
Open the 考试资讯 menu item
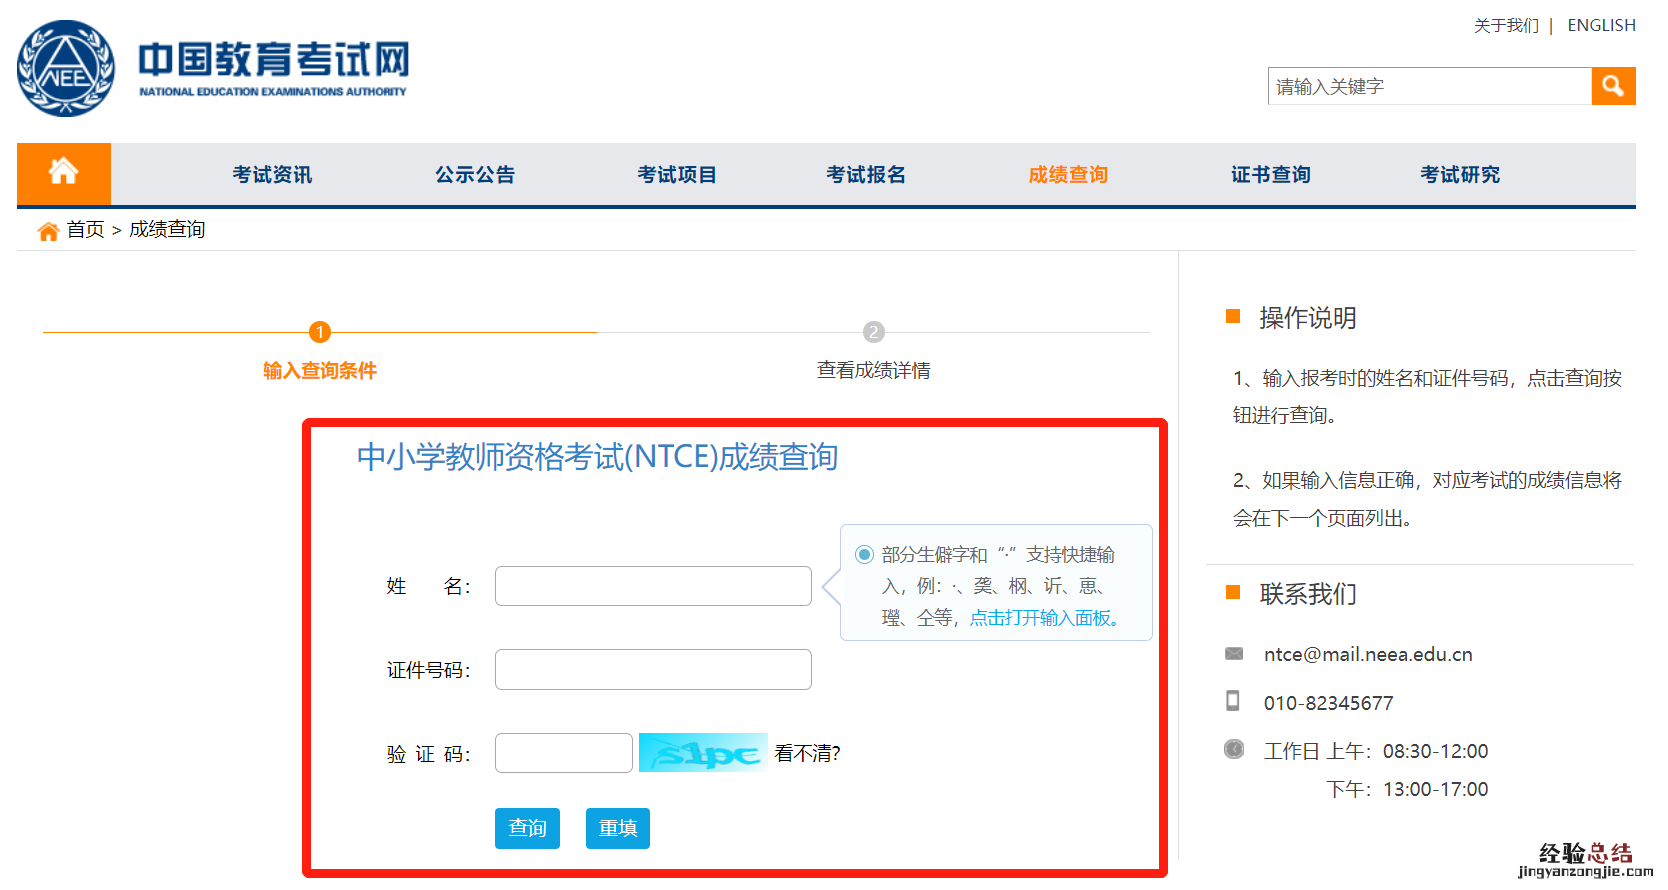(272, 175)
